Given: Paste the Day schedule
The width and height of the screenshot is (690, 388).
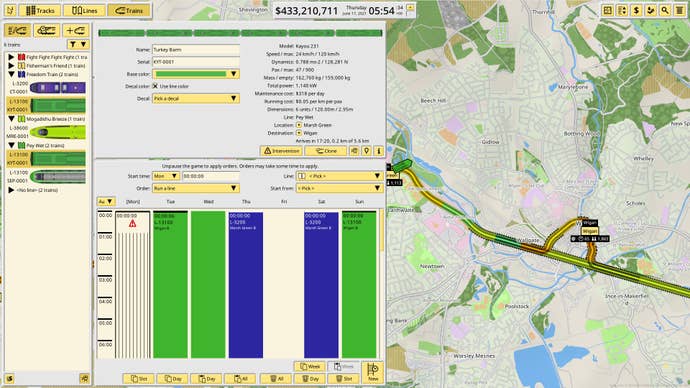Looking at the screenshot, I should [206, 379].
